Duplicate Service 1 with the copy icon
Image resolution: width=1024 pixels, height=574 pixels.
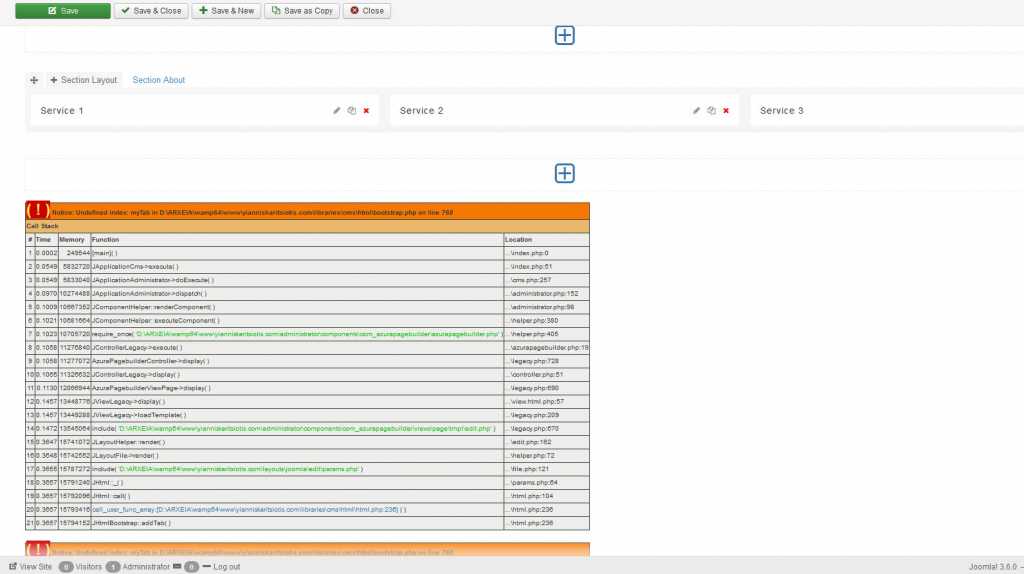[x=351, y=111]
